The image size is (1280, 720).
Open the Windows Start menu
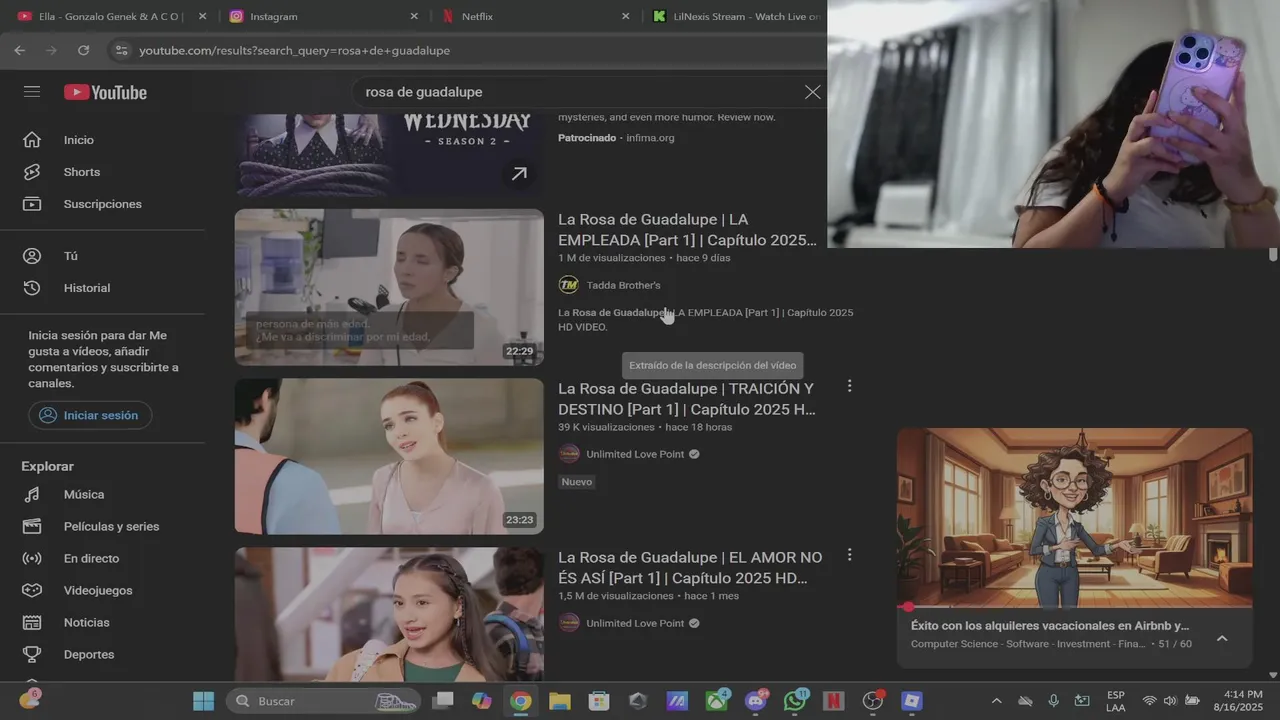204,701
